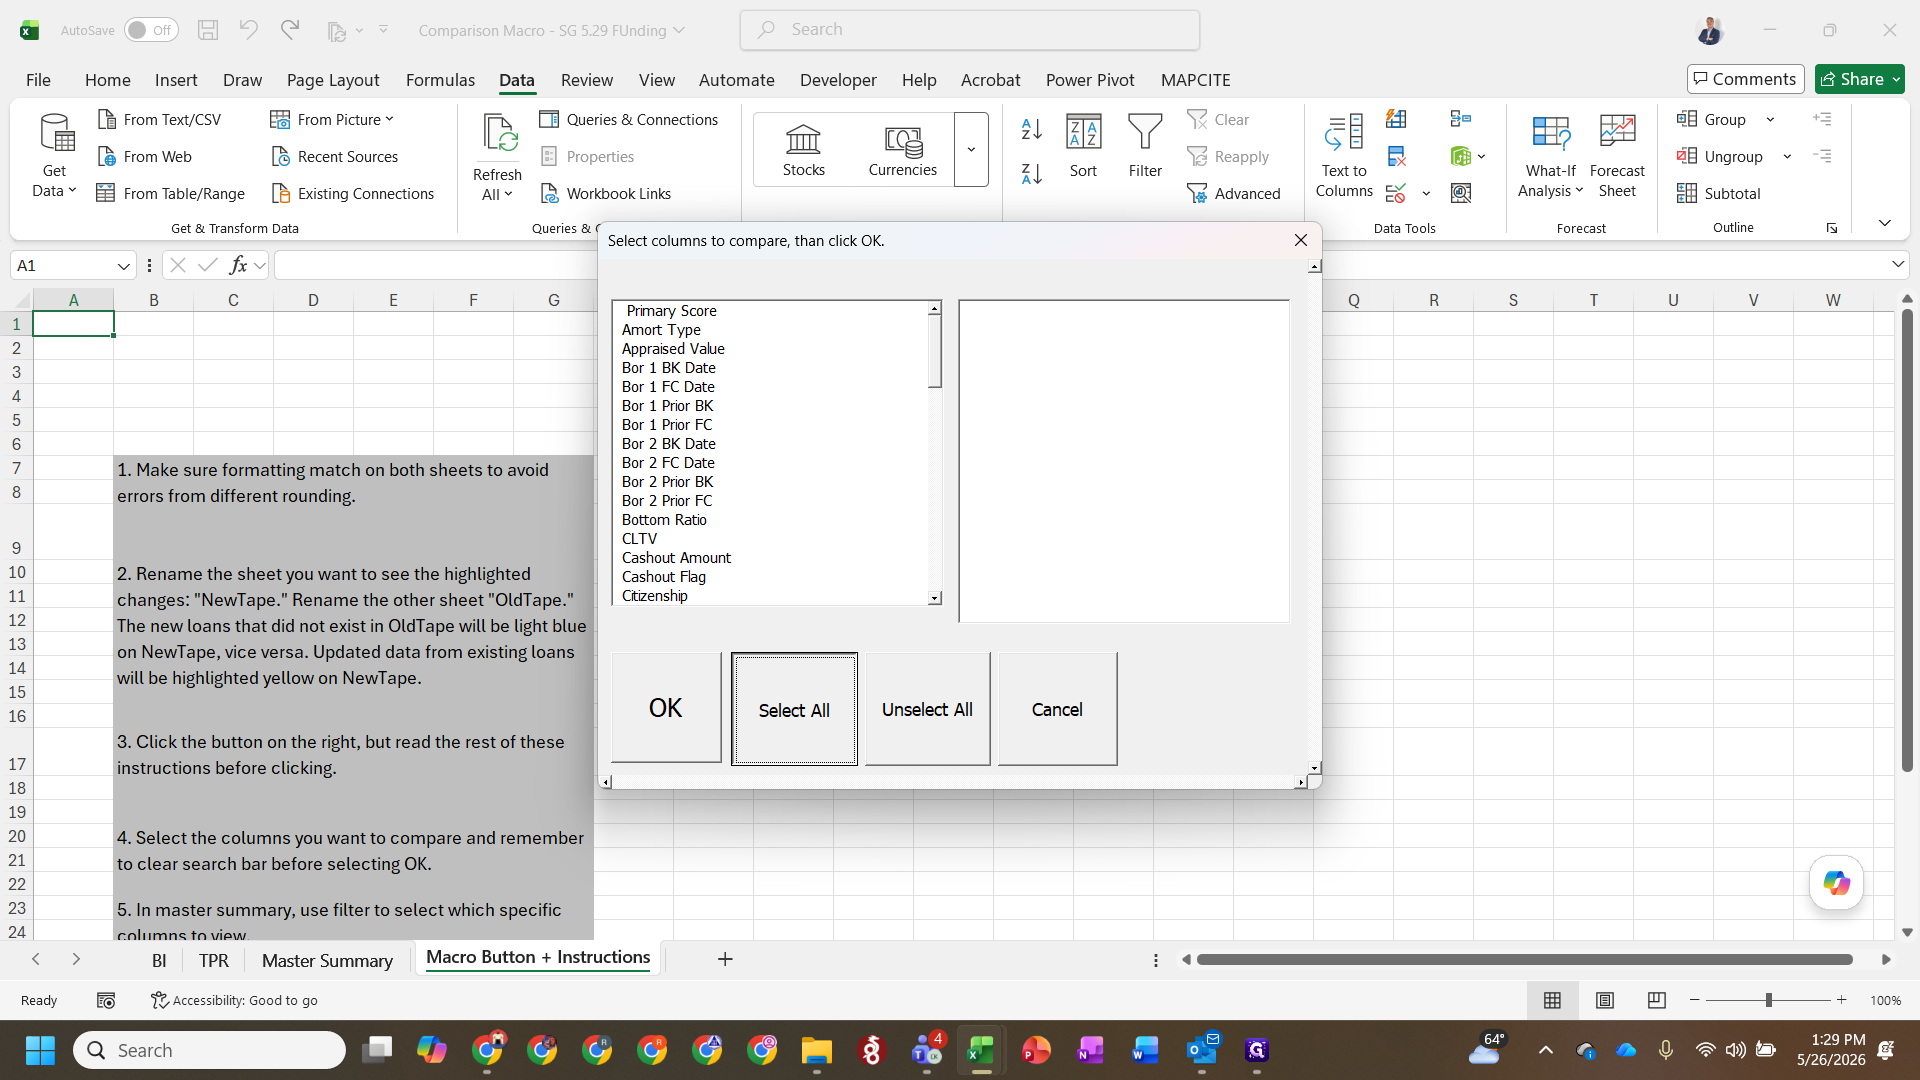1920x1080 pixels.
Task: Click the Advanced filter option
Action: pos(1233,193)
